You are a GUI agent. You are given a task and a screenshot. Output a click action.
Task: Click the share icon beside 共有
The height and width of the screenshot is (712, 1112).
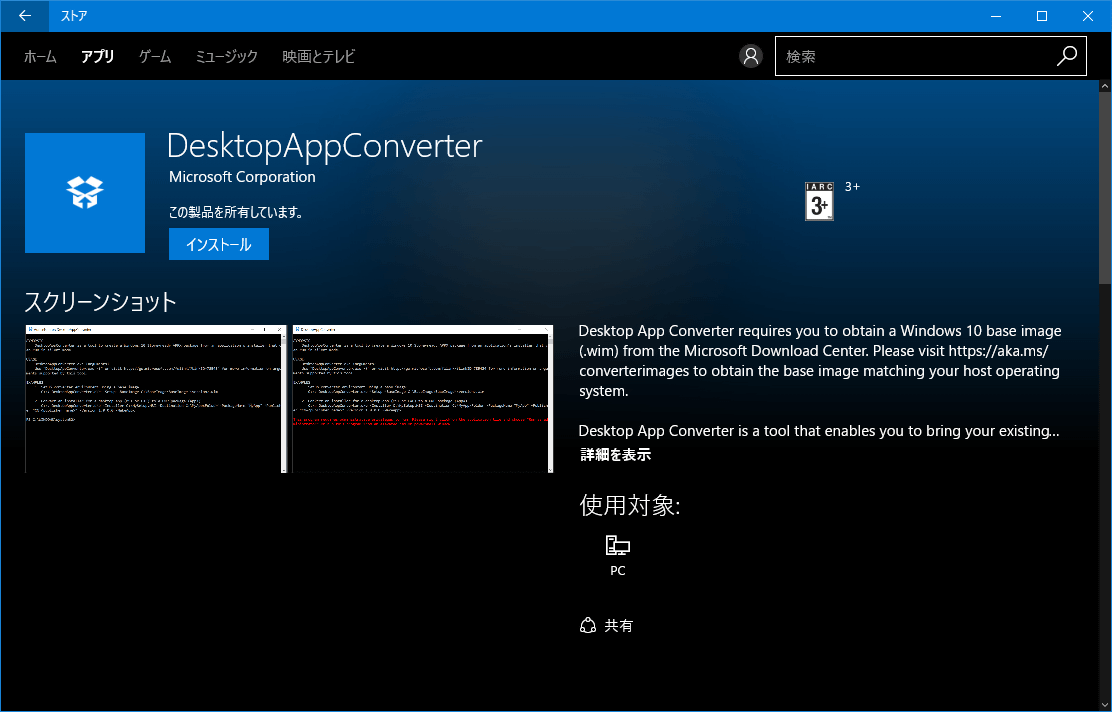588,625
